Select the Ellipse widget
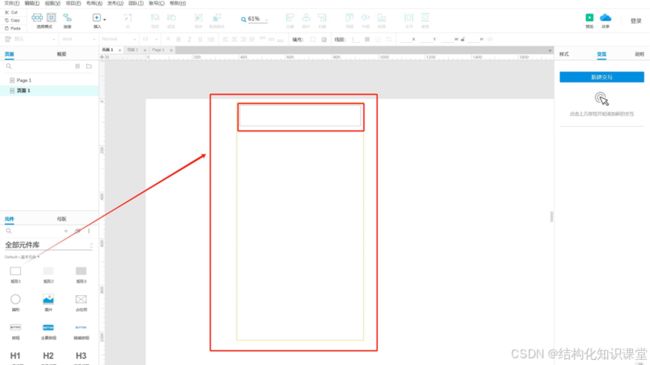650x365 pixels. coord(15,302)
